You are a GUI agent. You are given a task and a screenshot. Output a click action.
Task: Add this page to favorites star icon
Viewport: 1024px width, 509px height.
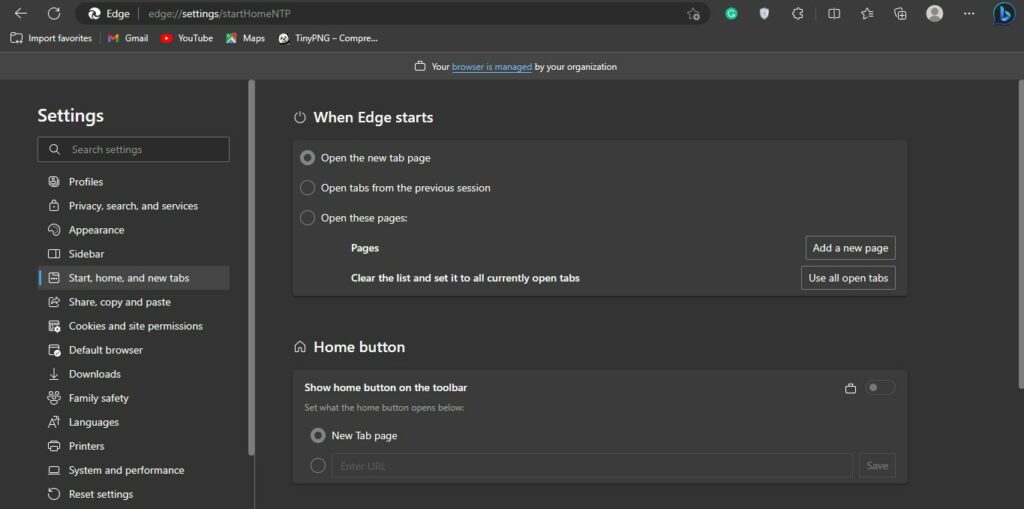693,14
